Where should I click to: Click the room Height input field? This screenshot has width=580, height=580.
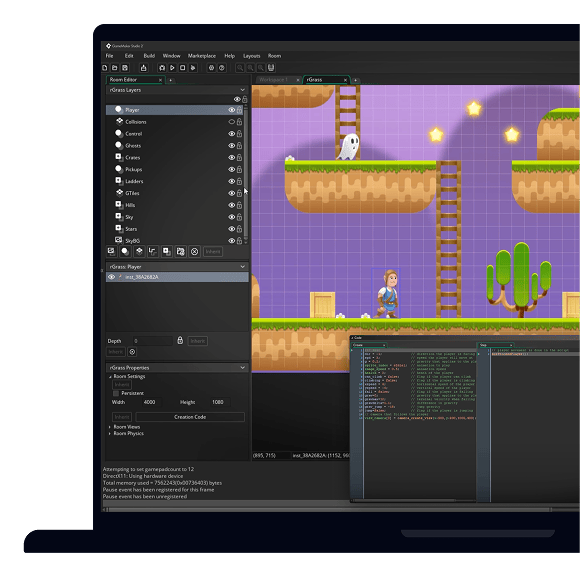click(x=220, y=402)
